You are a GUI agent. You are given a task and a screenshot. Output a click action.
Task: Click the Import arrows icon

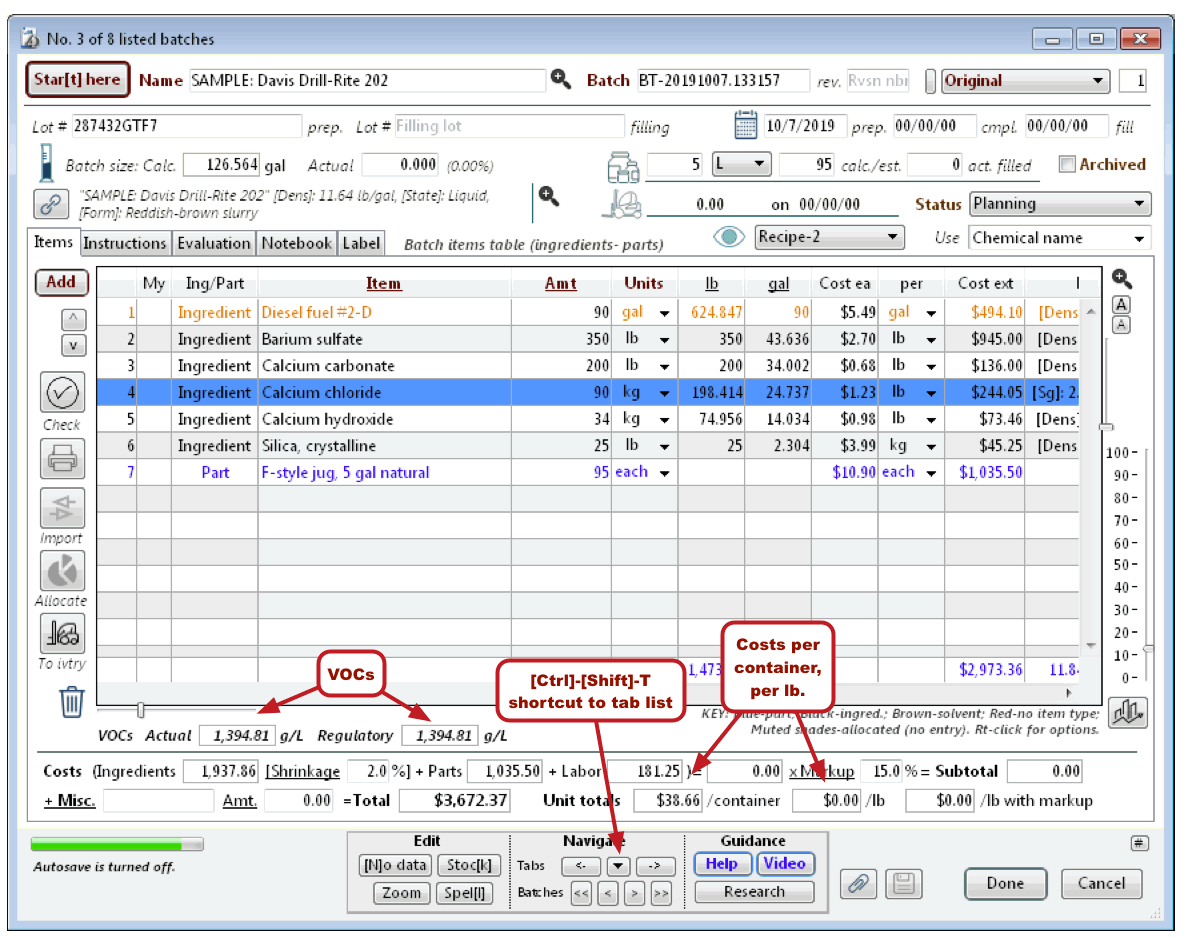pos(62,508)
